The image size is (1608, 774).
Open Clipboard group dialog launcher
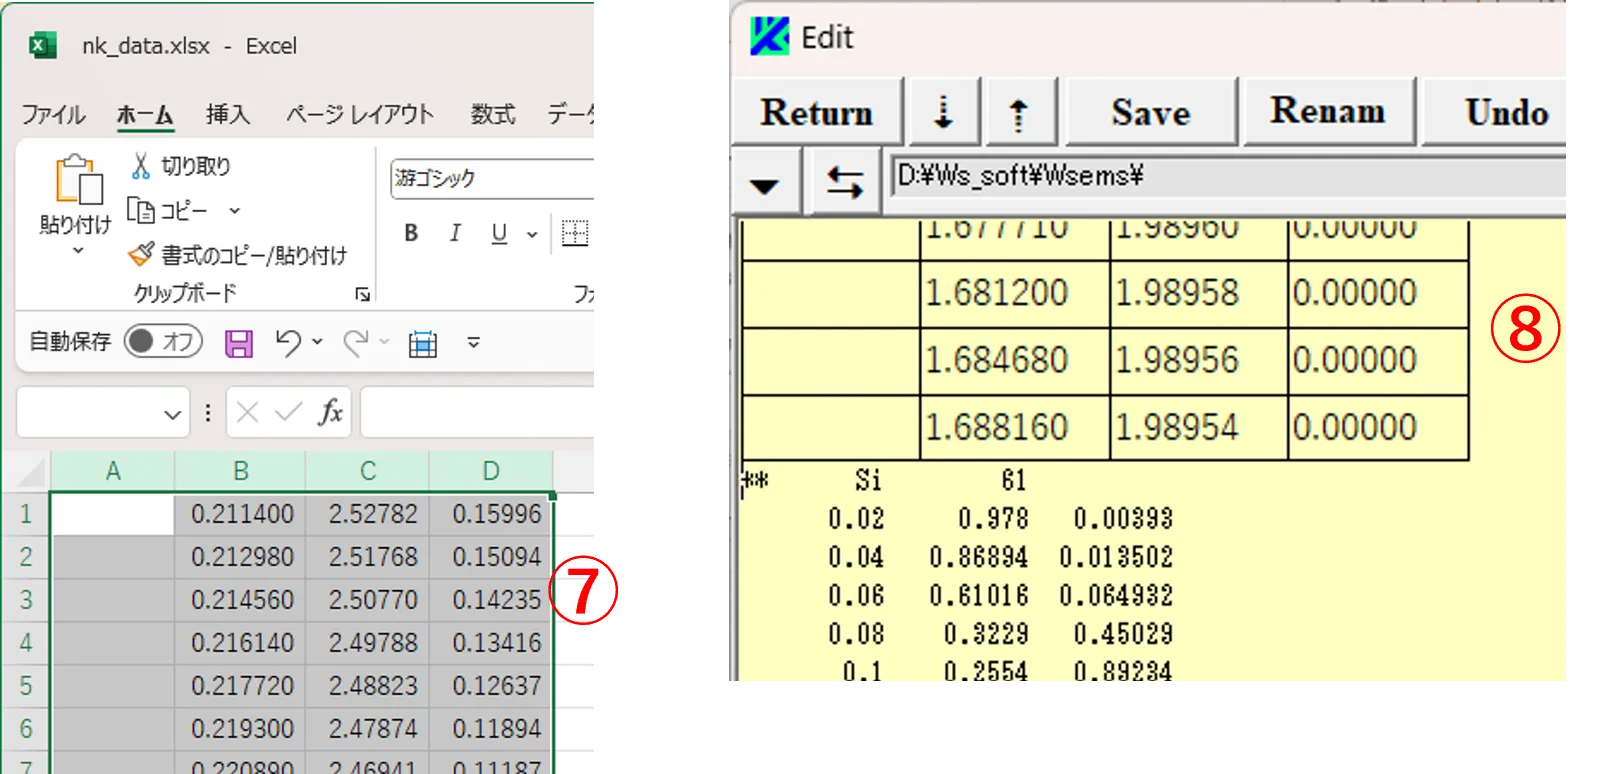(362, 294)
